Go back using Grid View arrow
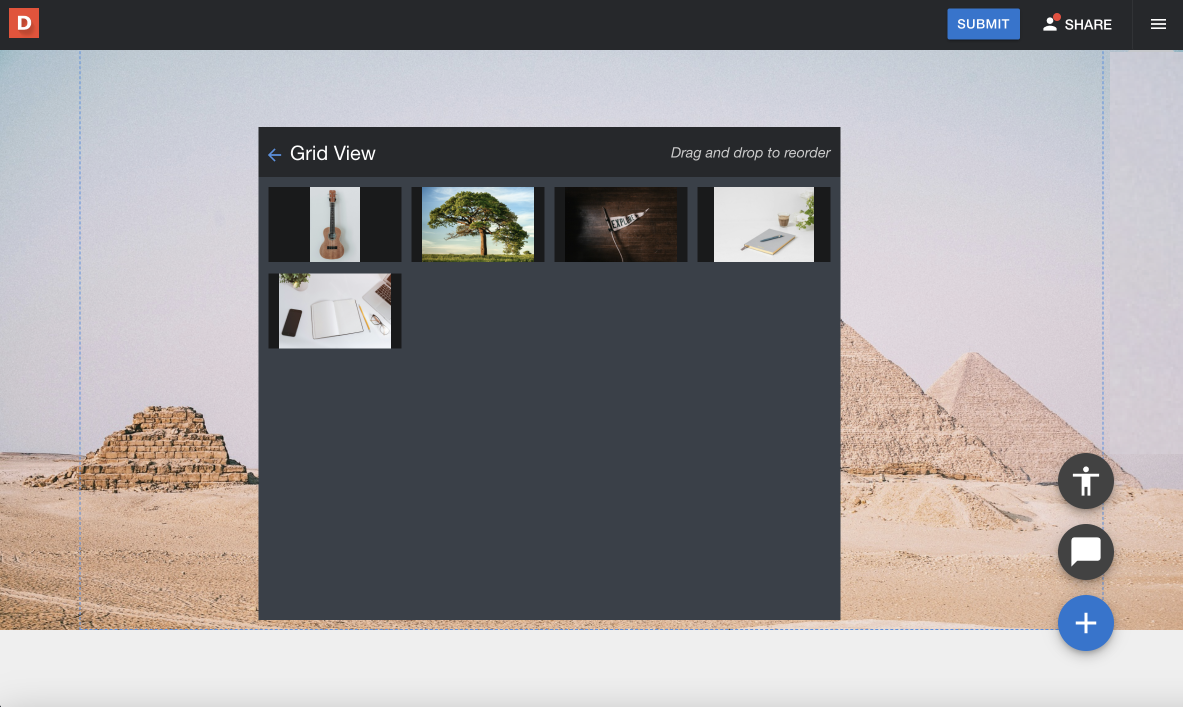 click(275, 155)
